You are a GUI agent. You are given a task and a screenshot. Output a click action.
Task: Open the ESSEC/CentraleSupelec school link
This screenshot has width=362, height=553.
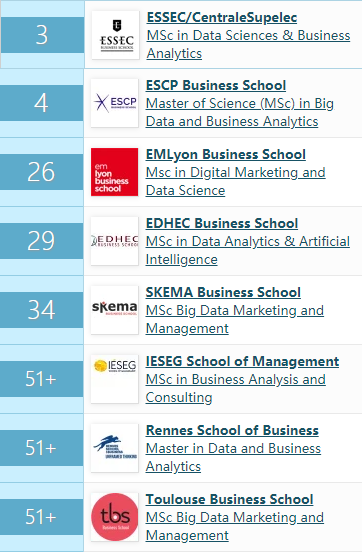point(222,17)
